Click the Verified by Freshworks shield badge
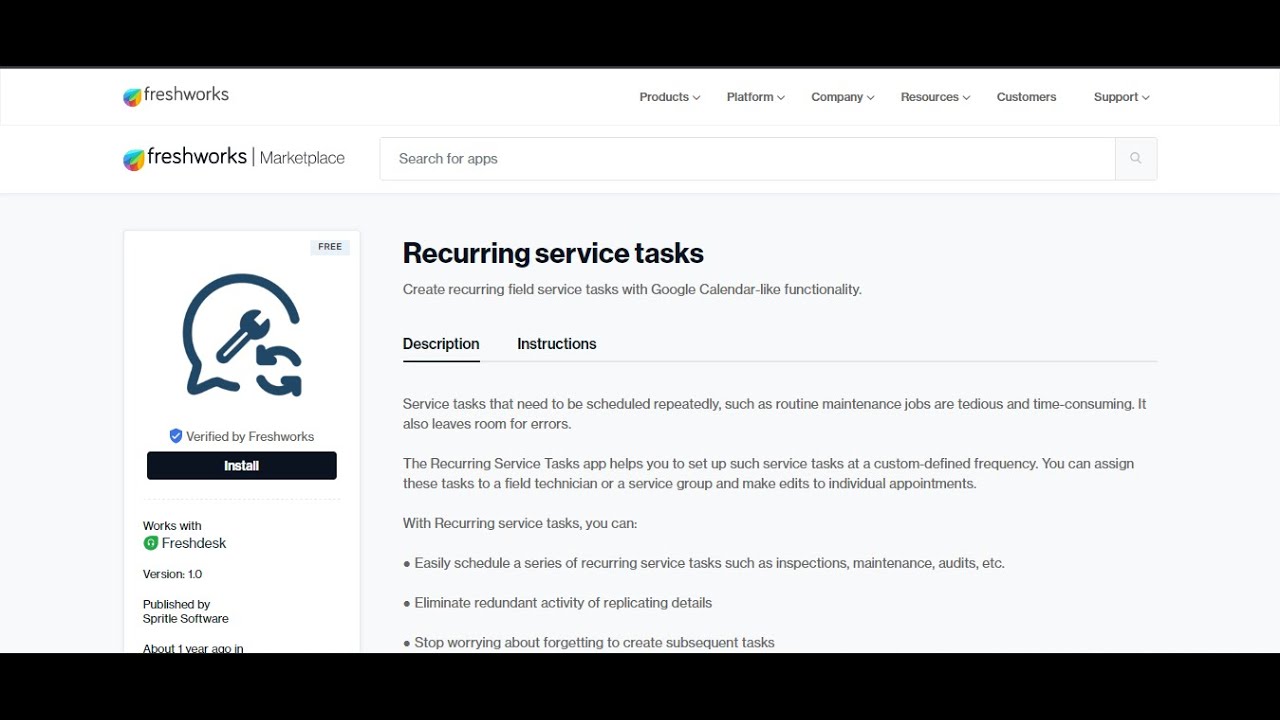 pyautogui.click(x=176, y=436)
